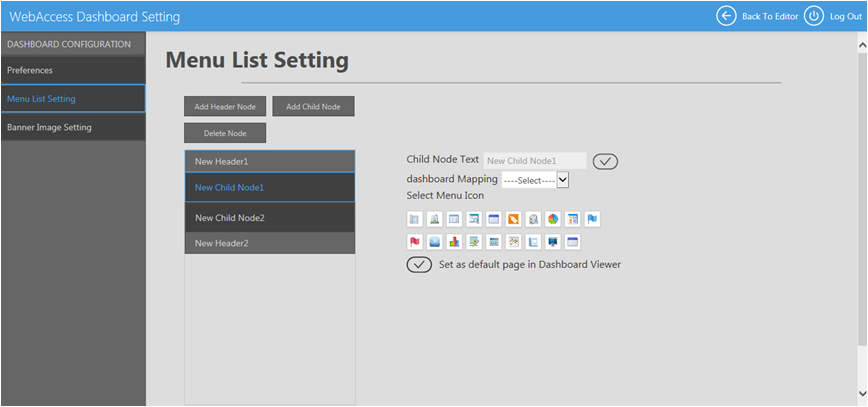Select the red flag menu icon
Screen dimensions: 868x407
(415, 241)
